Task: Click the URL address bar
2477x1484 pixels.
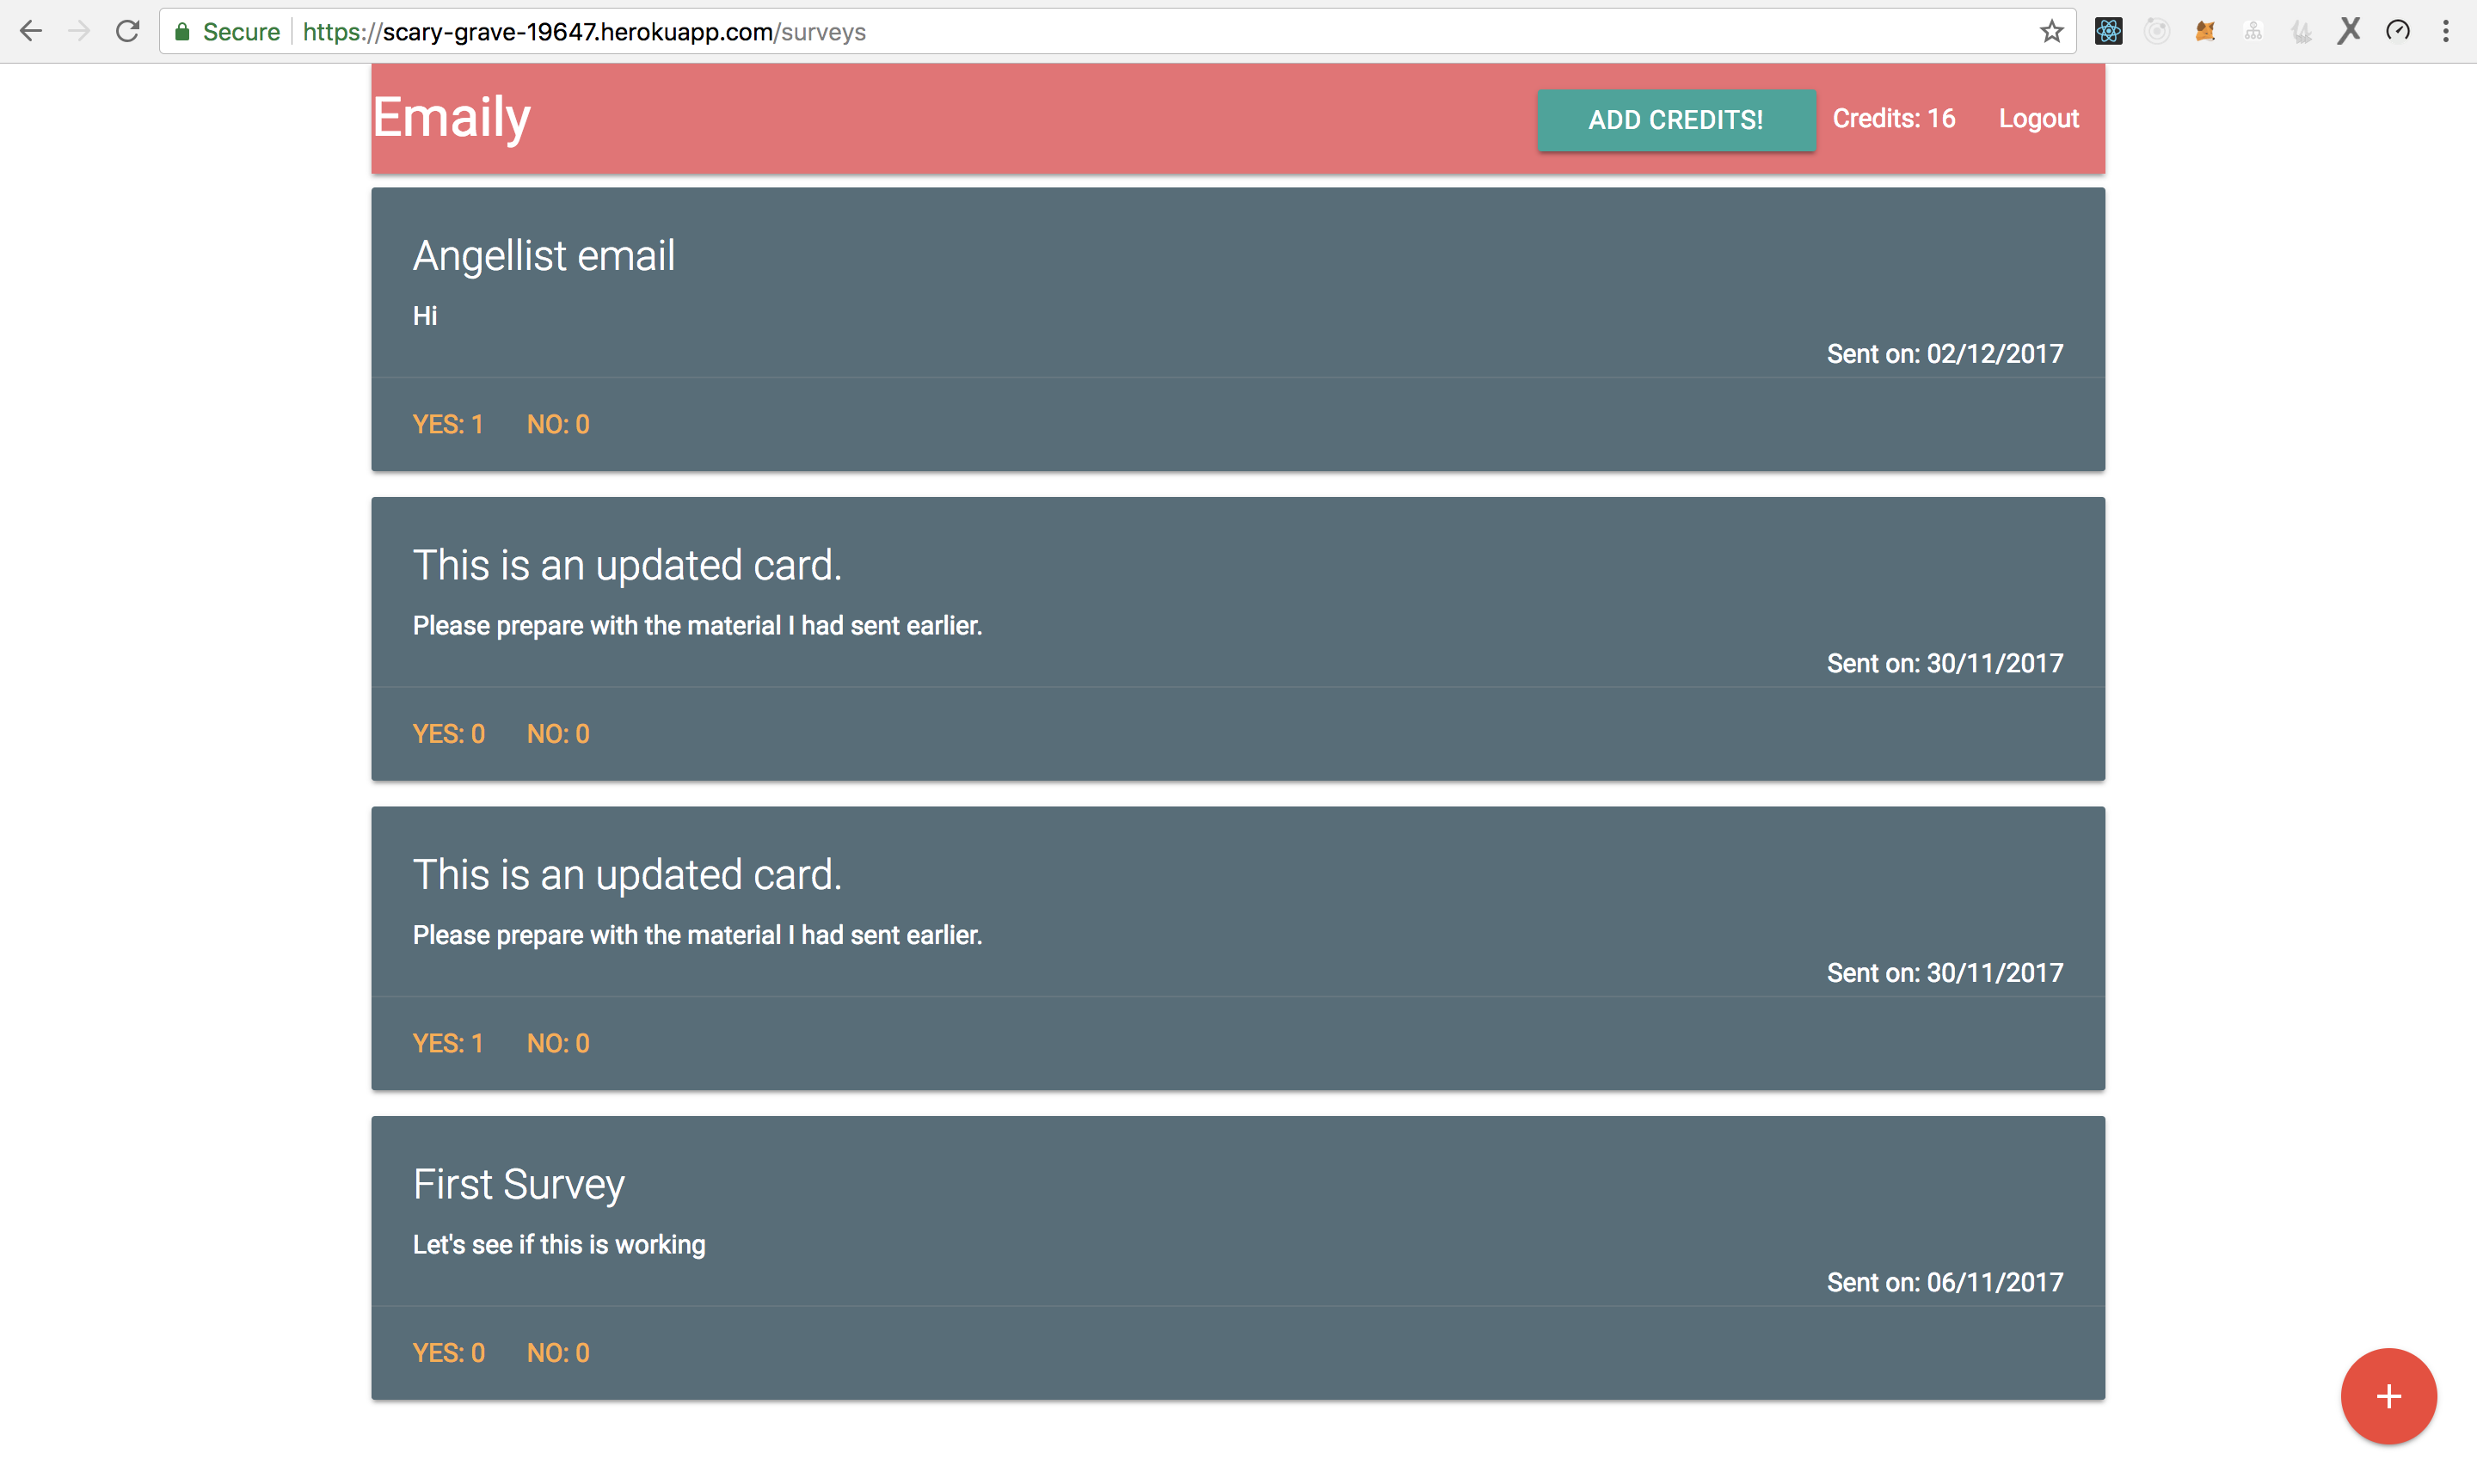Action: [x=1100, y=31]
